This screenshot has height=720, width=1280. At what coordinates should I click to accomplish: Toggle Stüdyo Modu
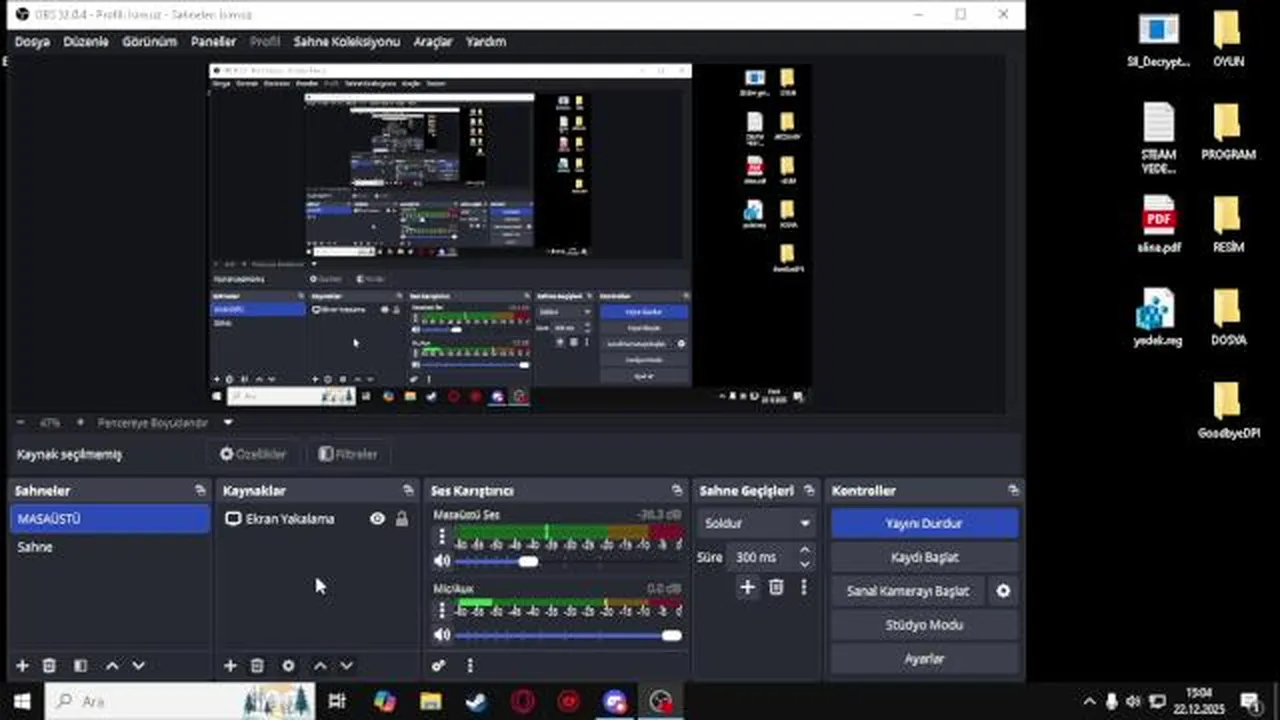(x=925, y=625)
